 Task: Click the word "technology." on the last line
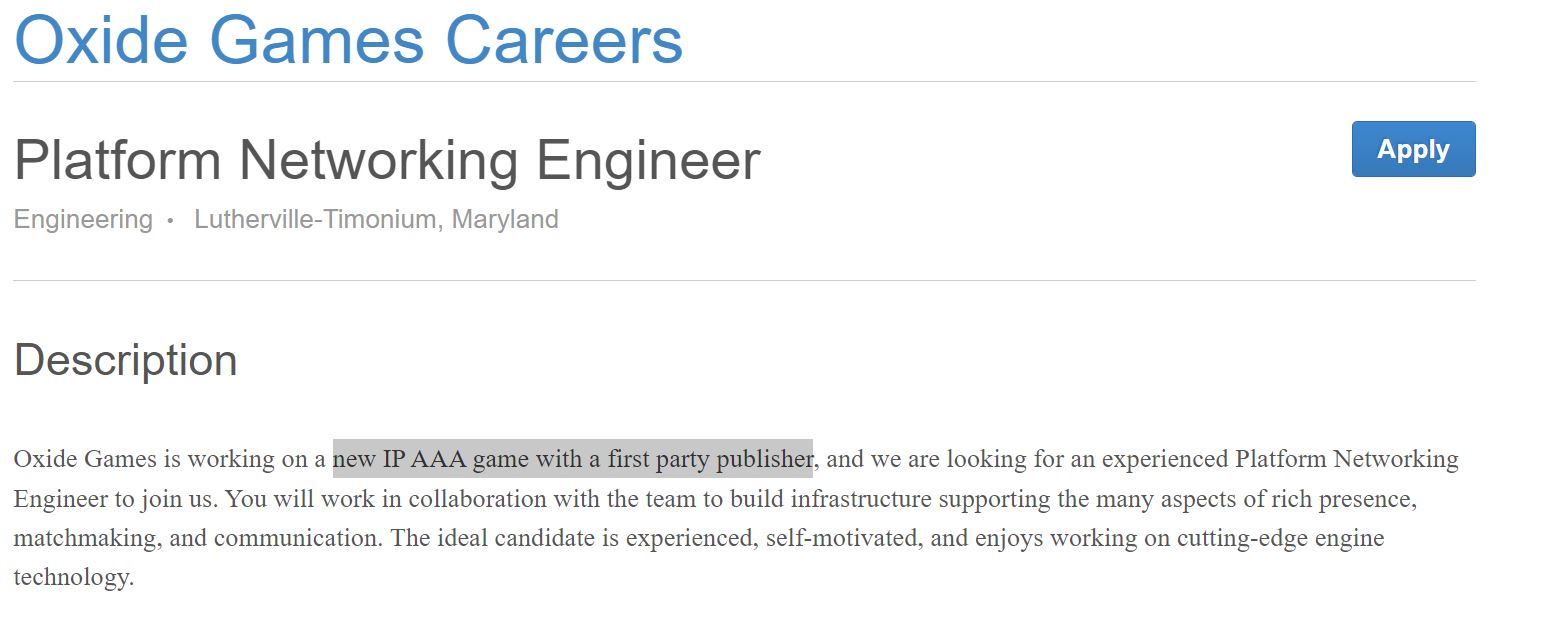[x=74, y=577]
